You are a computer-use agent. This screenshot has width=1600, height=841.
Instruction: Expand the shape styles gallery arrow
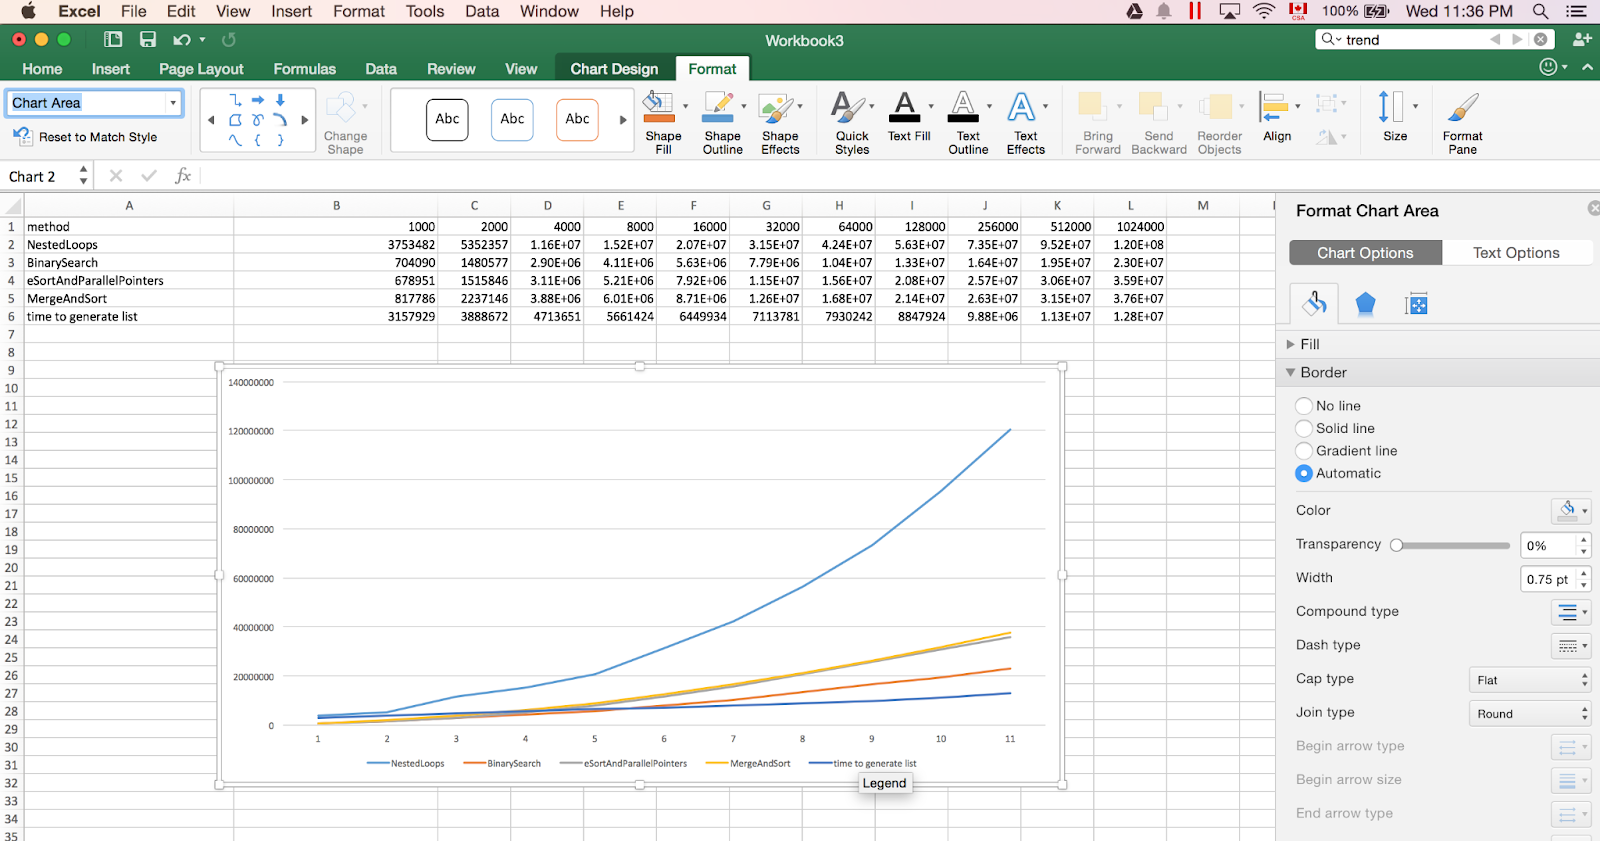(x=623, y=119)
